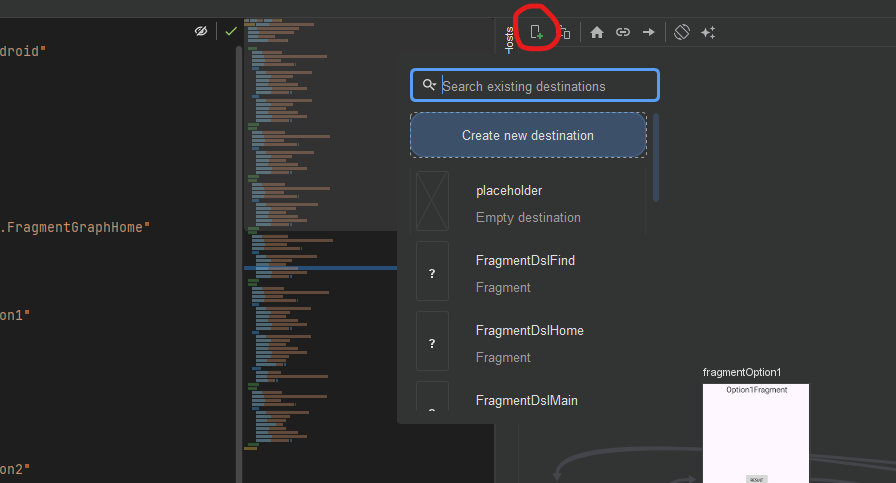Toggle the crossed-eye visibility icon in editor
This screenshot has height=483, width=896.
pyautogui.click(x=201, y=31)
